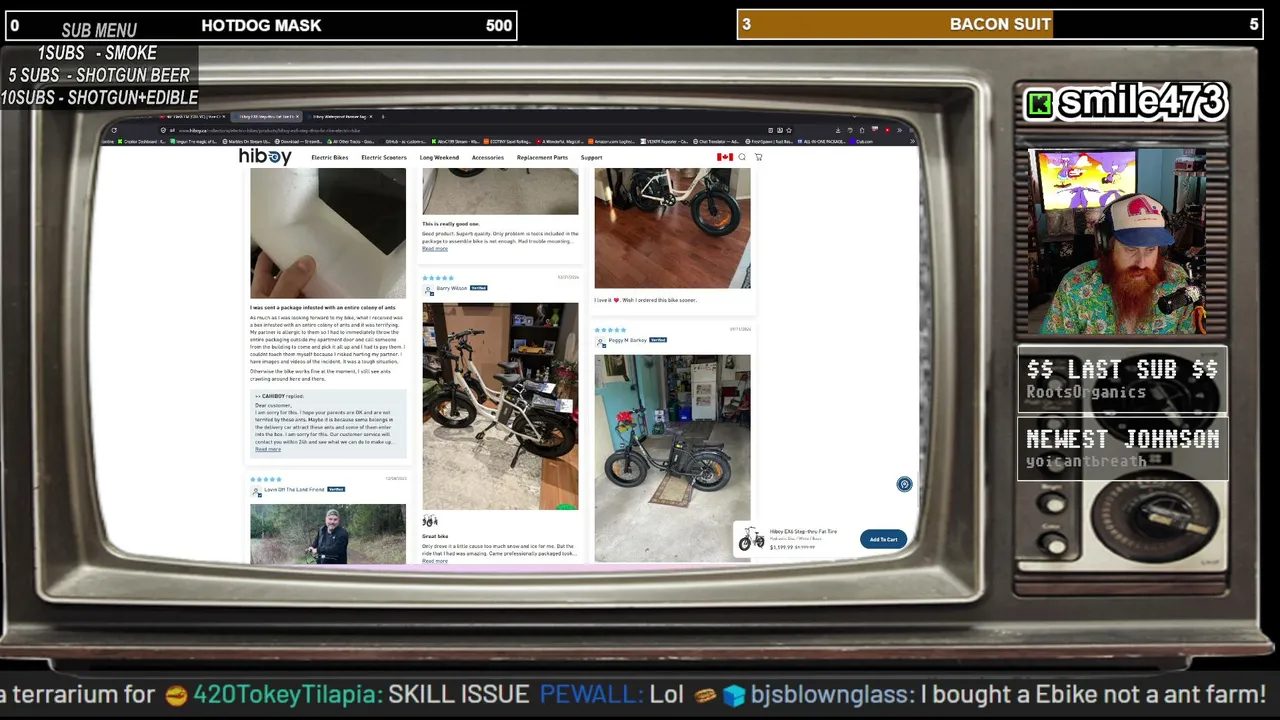Click the Canada flag region selector

(x=725, y=157)
